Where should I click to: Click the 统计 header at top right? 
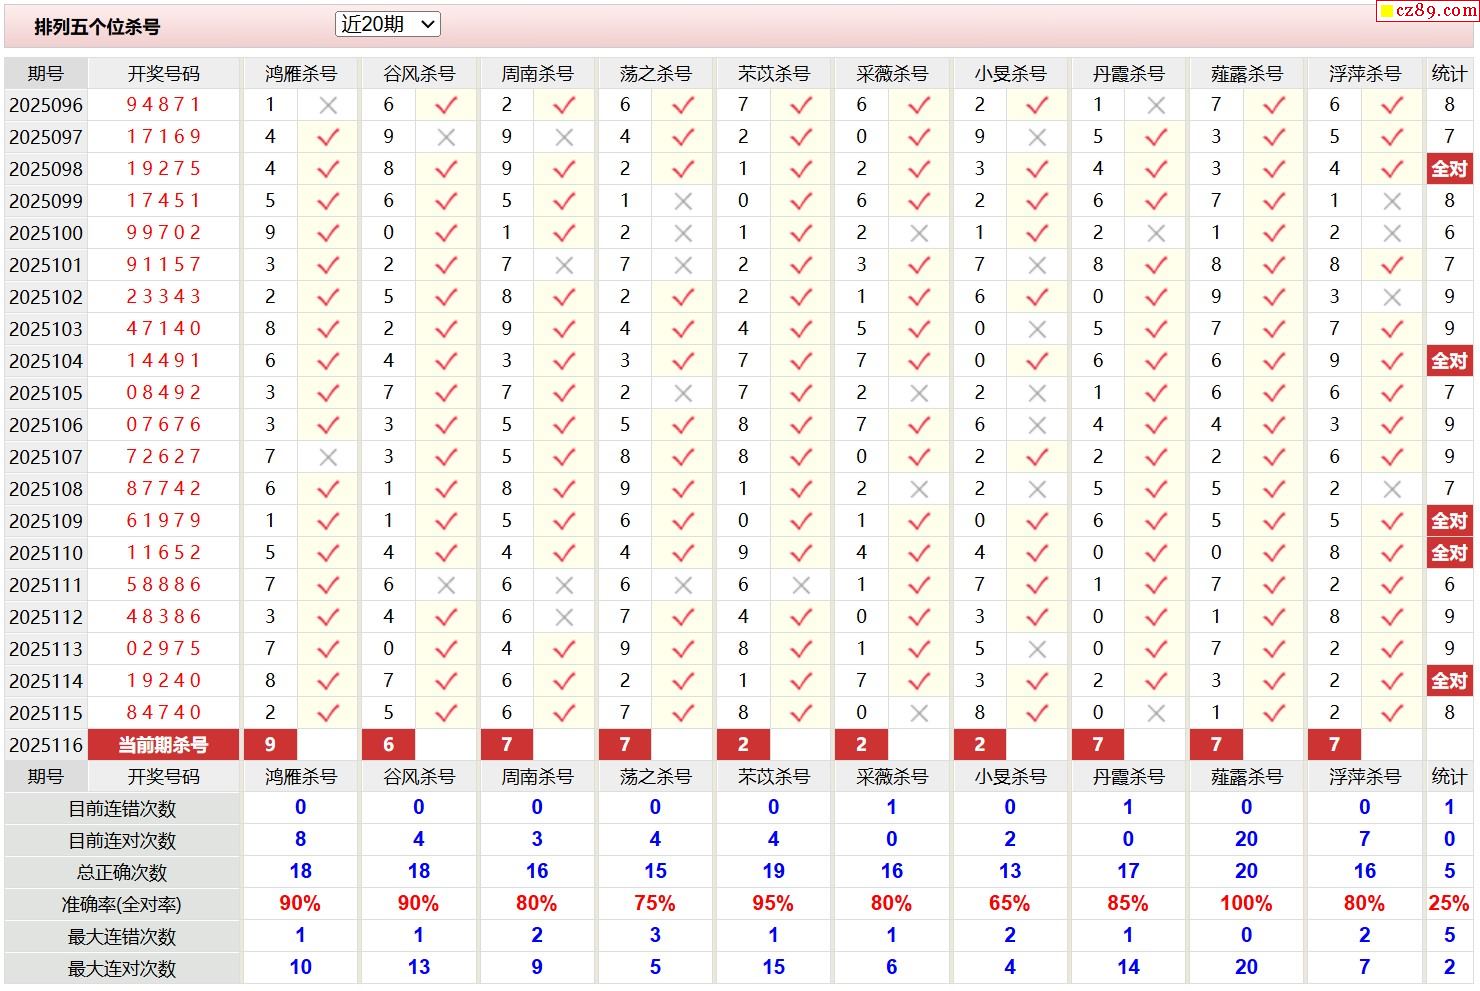(1449, 73)
